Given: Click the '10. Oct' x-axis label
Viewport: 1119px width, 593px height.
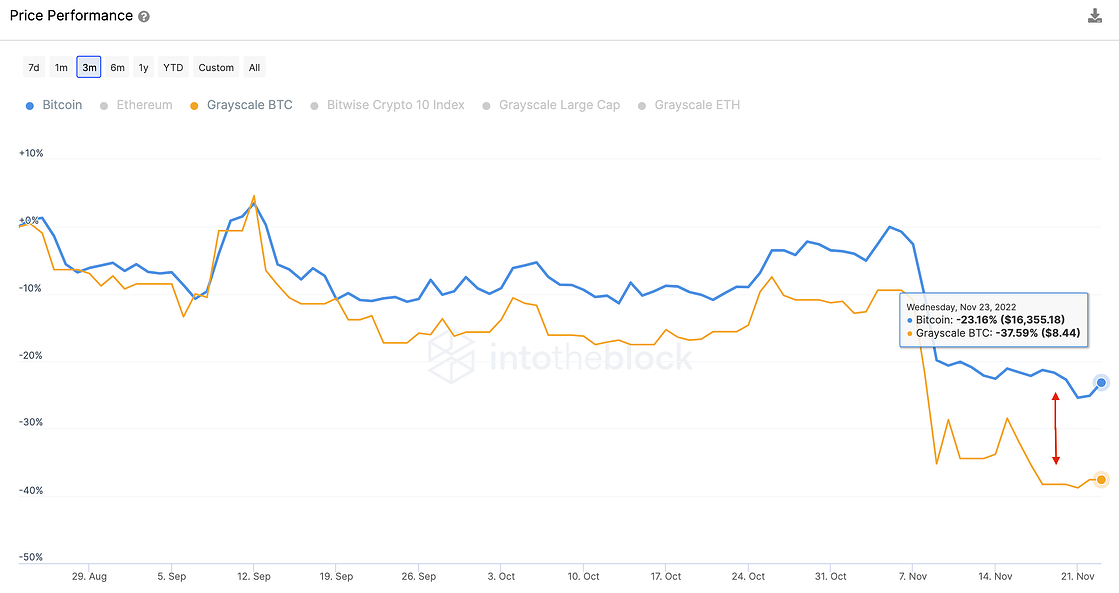Looking at the screenshot, I should point(583,576).
